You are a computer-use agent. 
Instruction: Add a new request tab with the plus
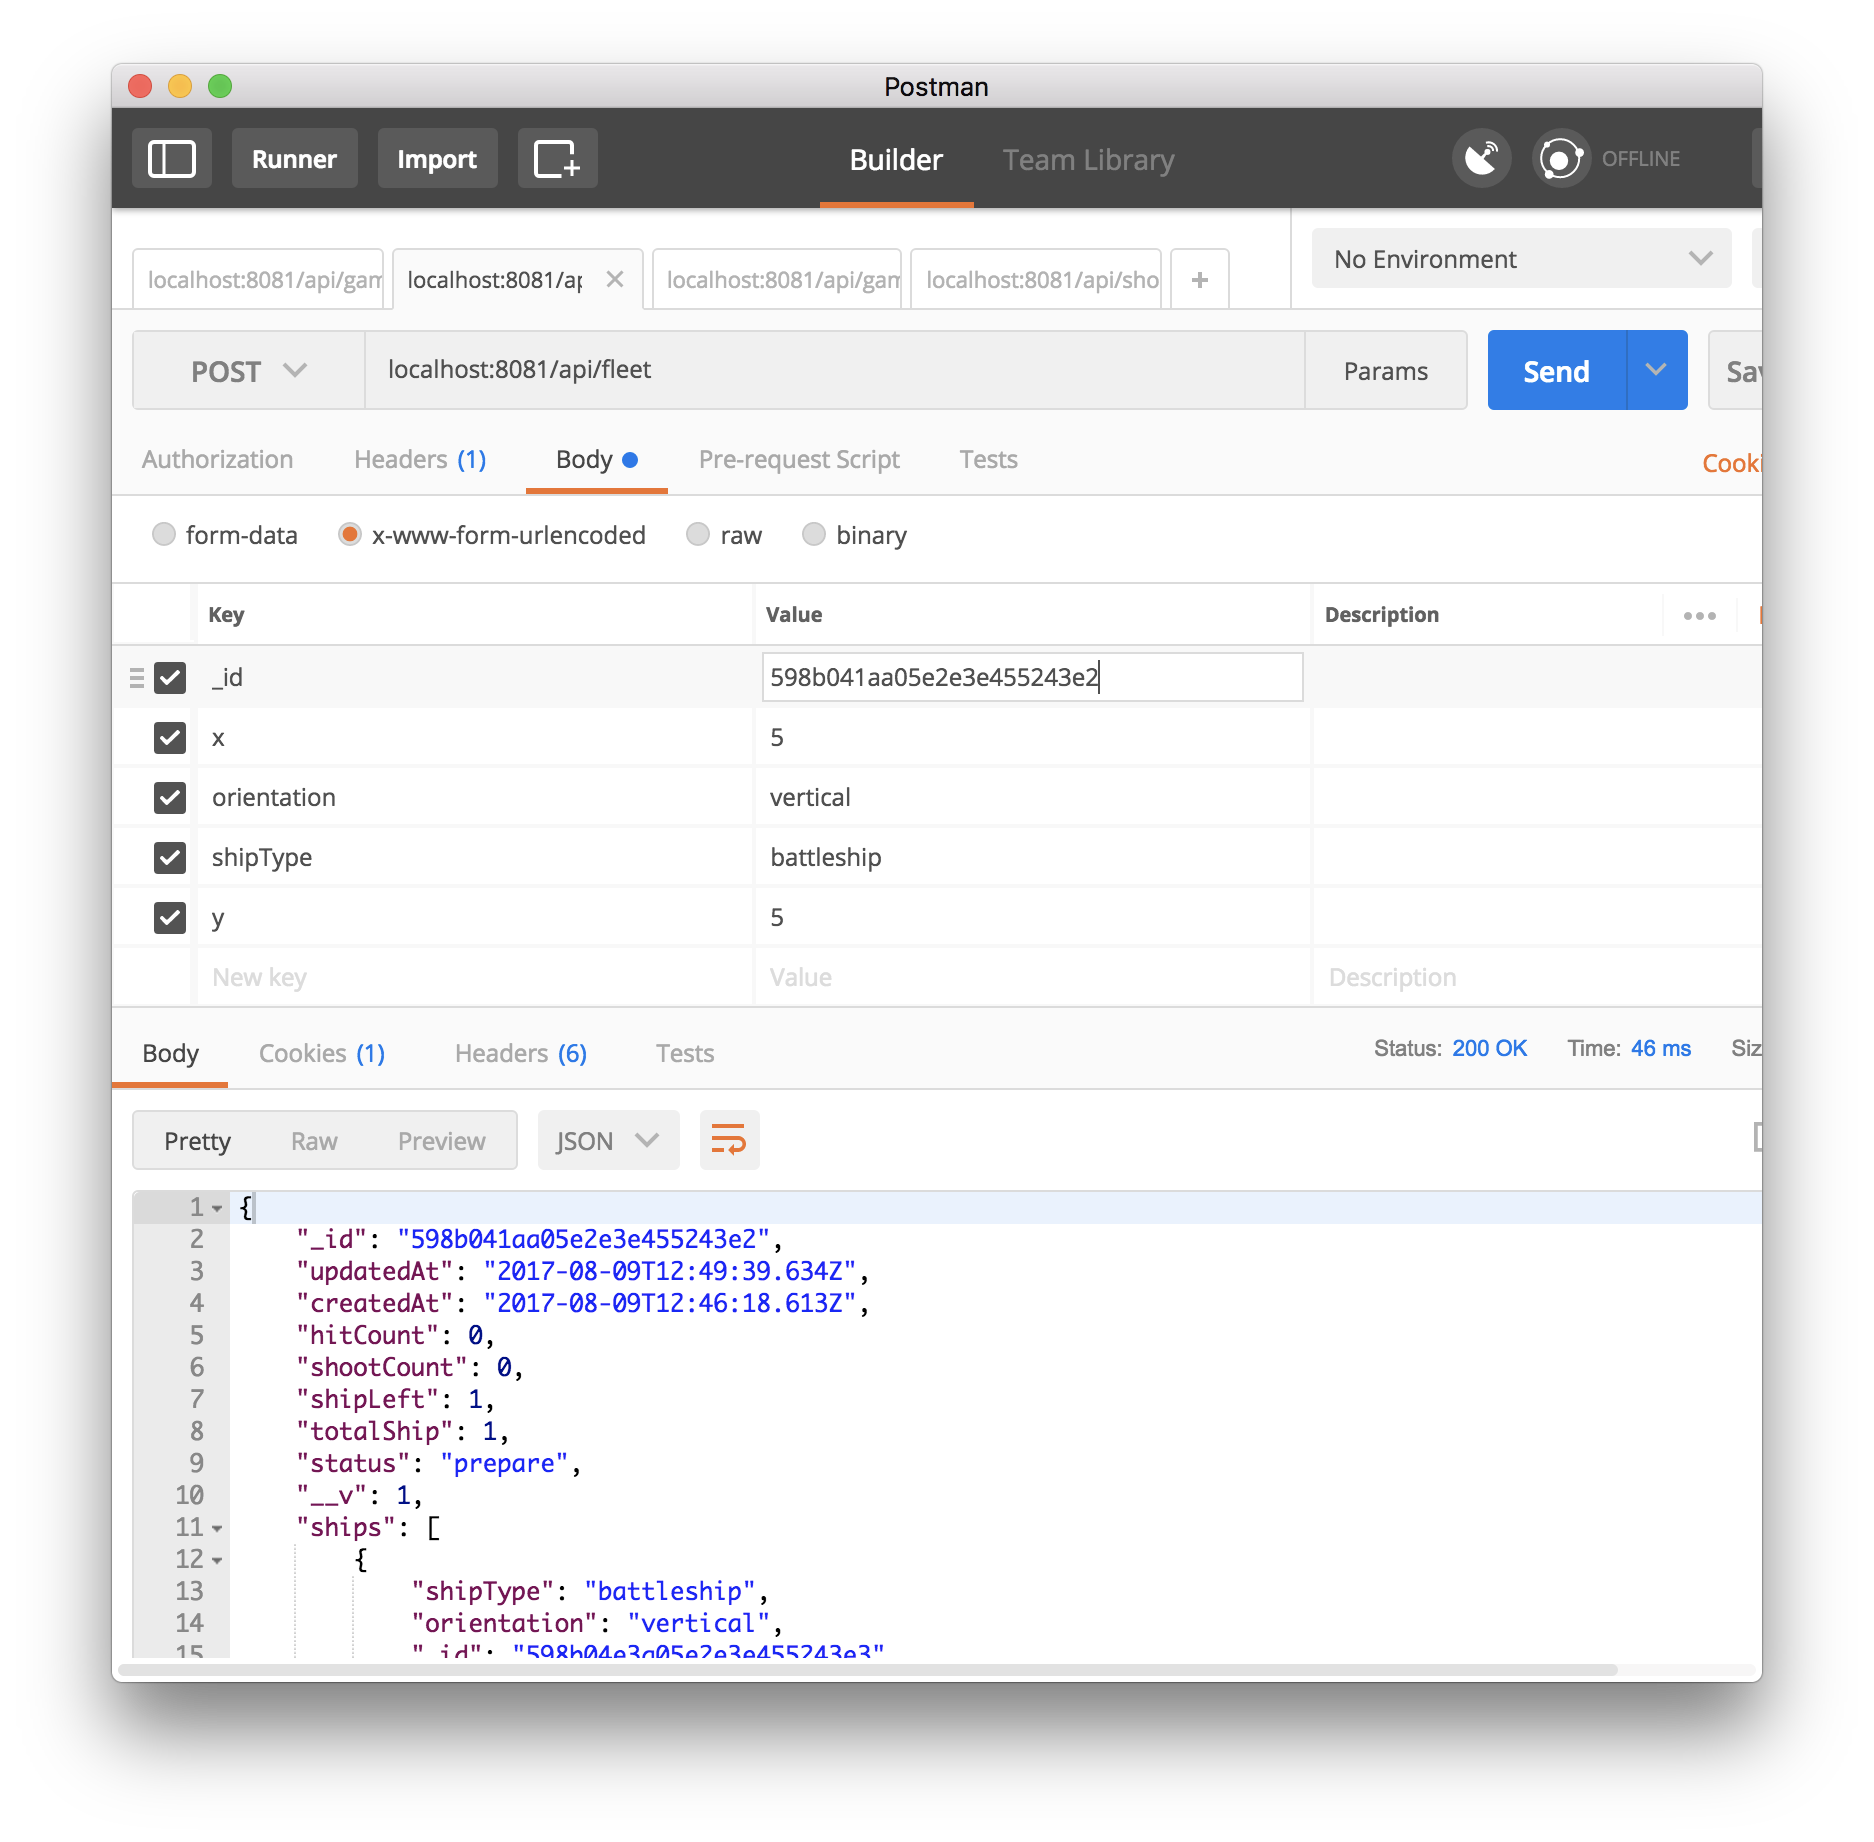tap(1200, 280)
